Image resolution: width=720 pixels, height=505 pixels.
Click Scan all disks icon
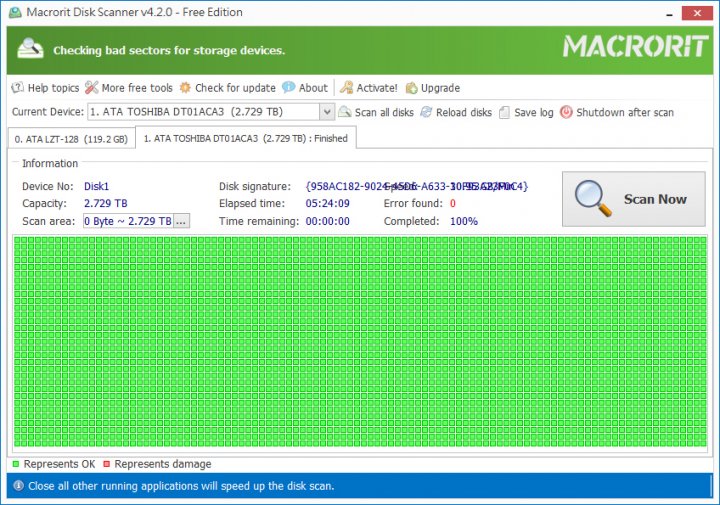click(344, 112)
